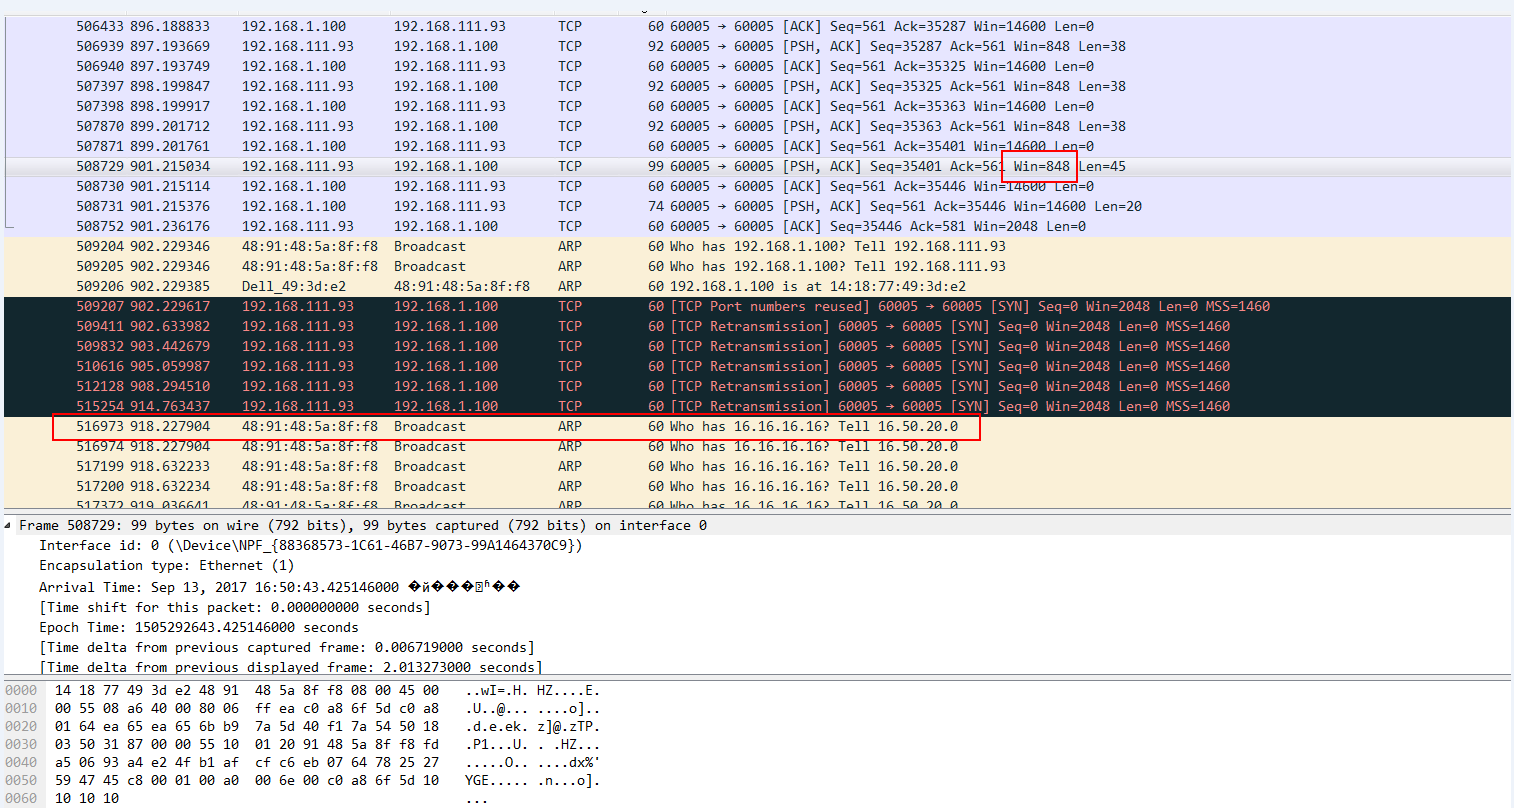The image size is (1514, 808).
Task: Select TCP Port numbers reused packet 509207
Action: [757, 306]
